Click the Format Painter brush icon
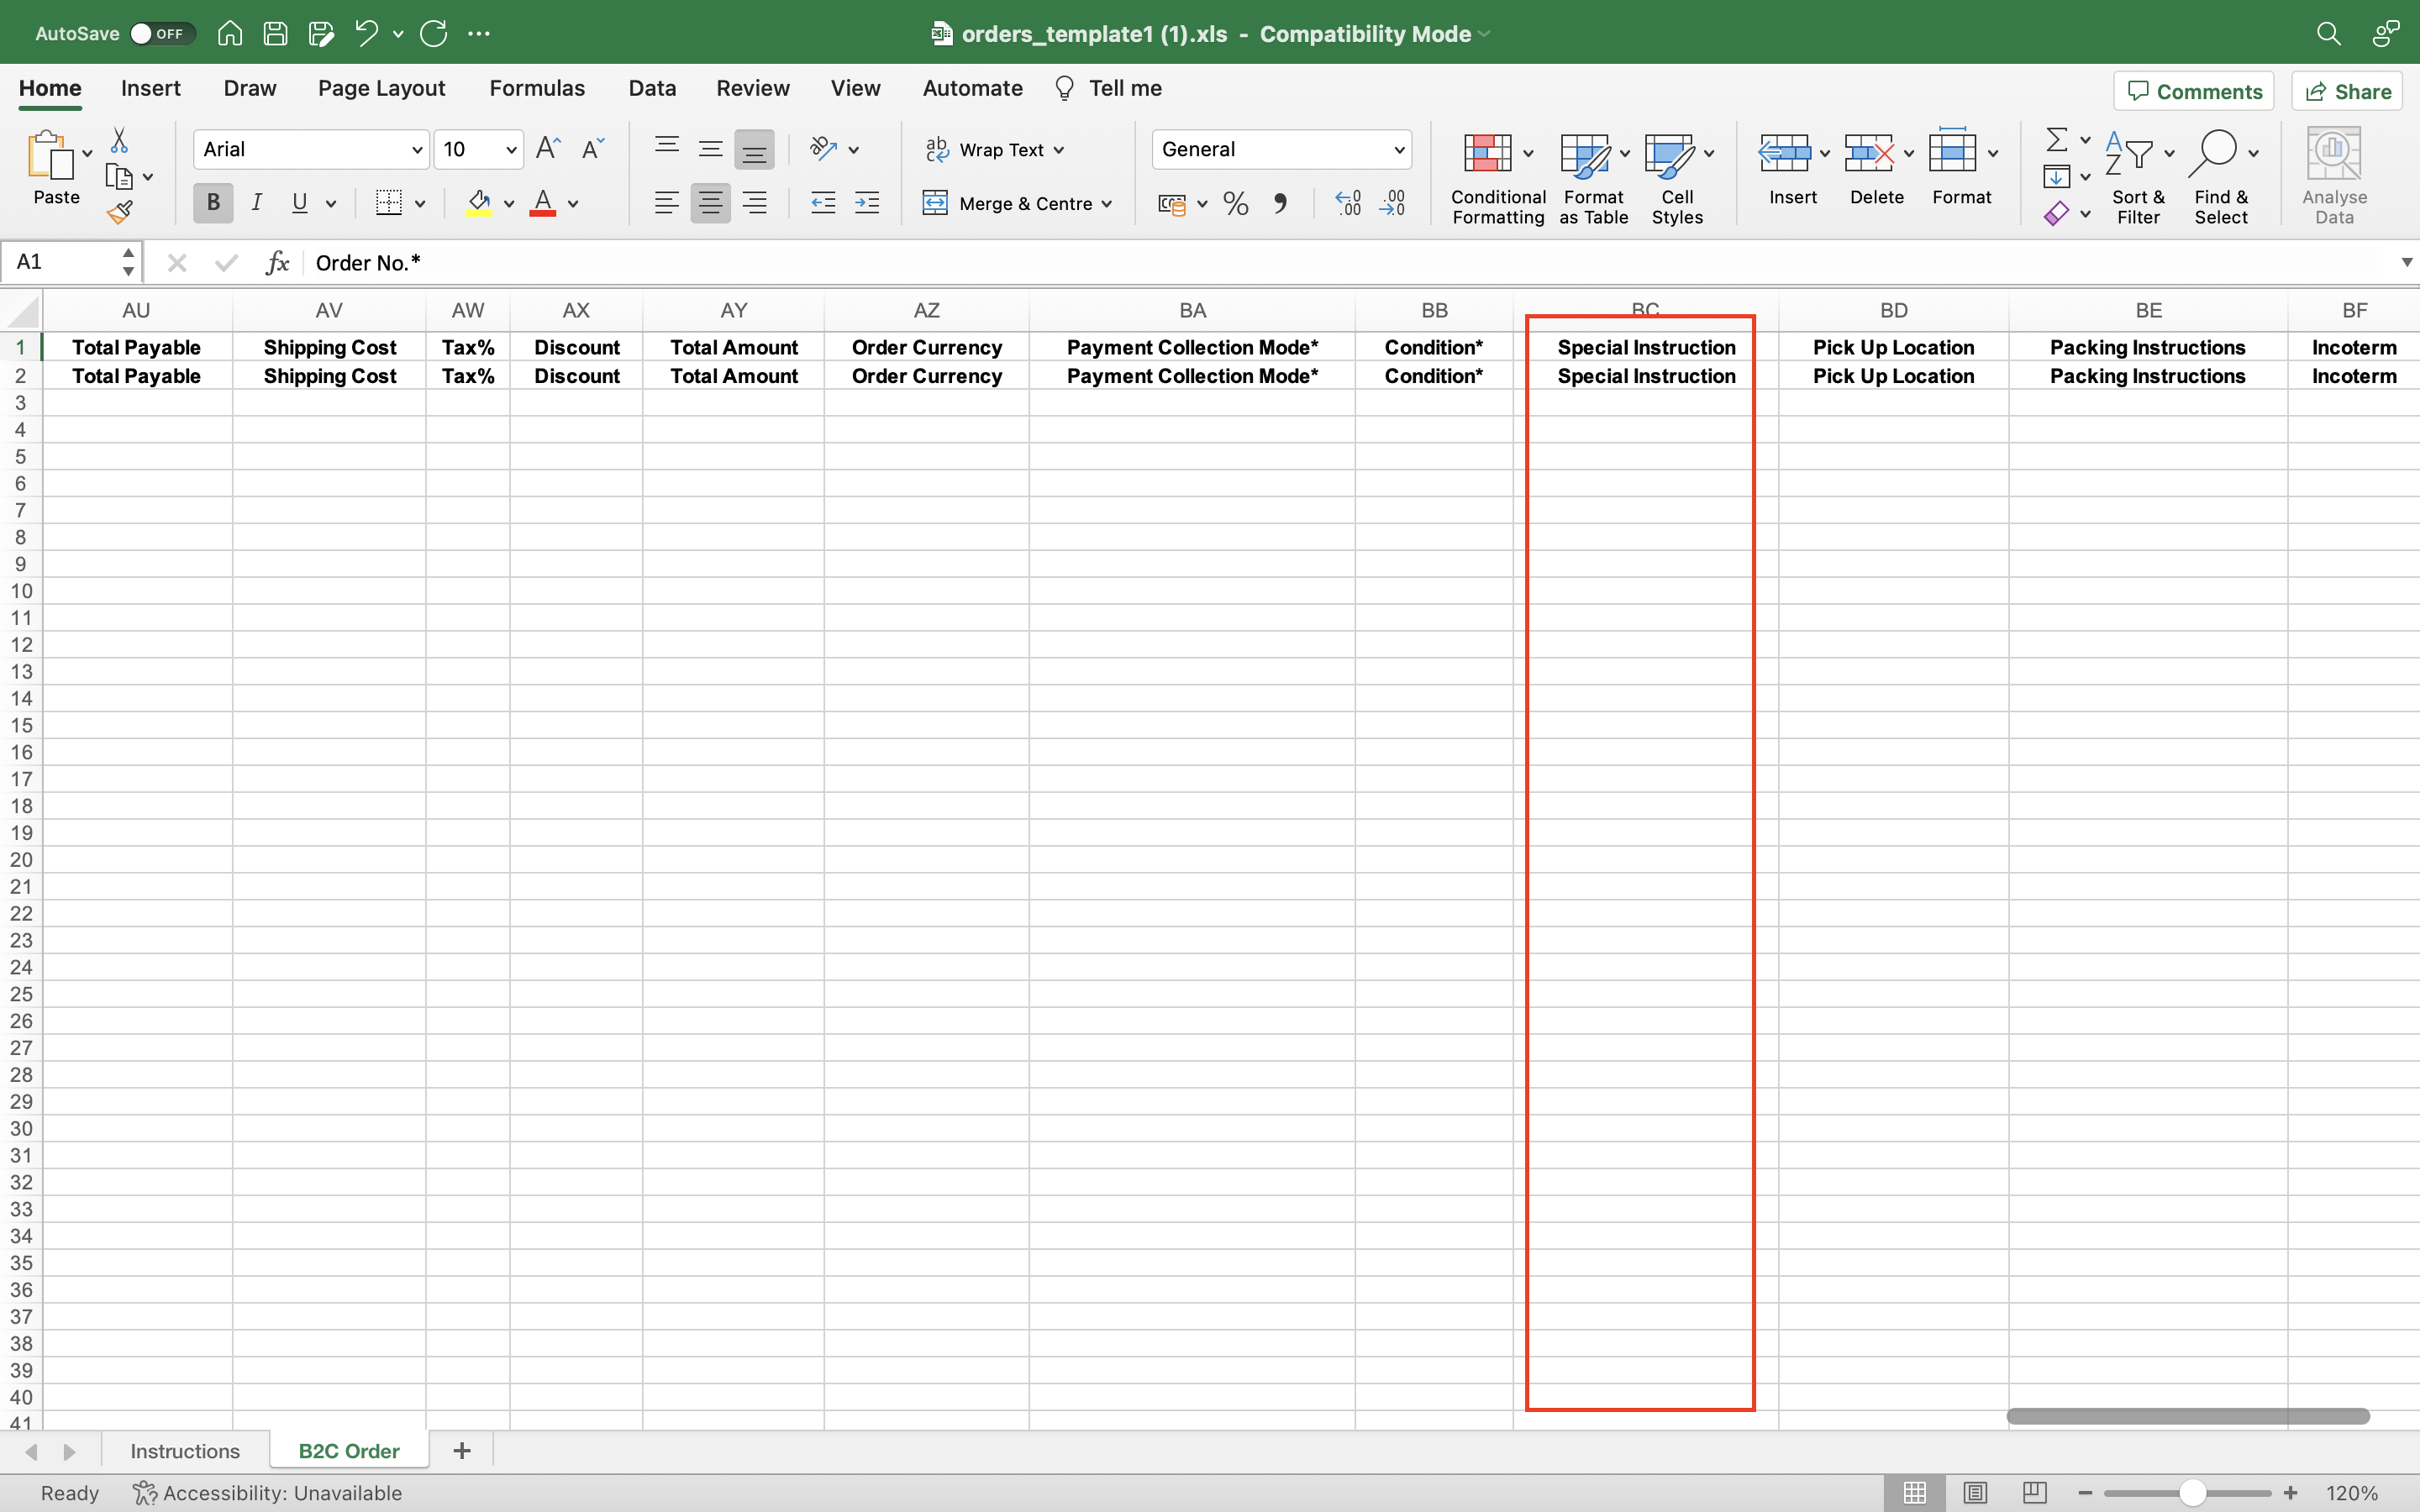This screenshot has height=1512, width=2420. [x=120, y=211]
